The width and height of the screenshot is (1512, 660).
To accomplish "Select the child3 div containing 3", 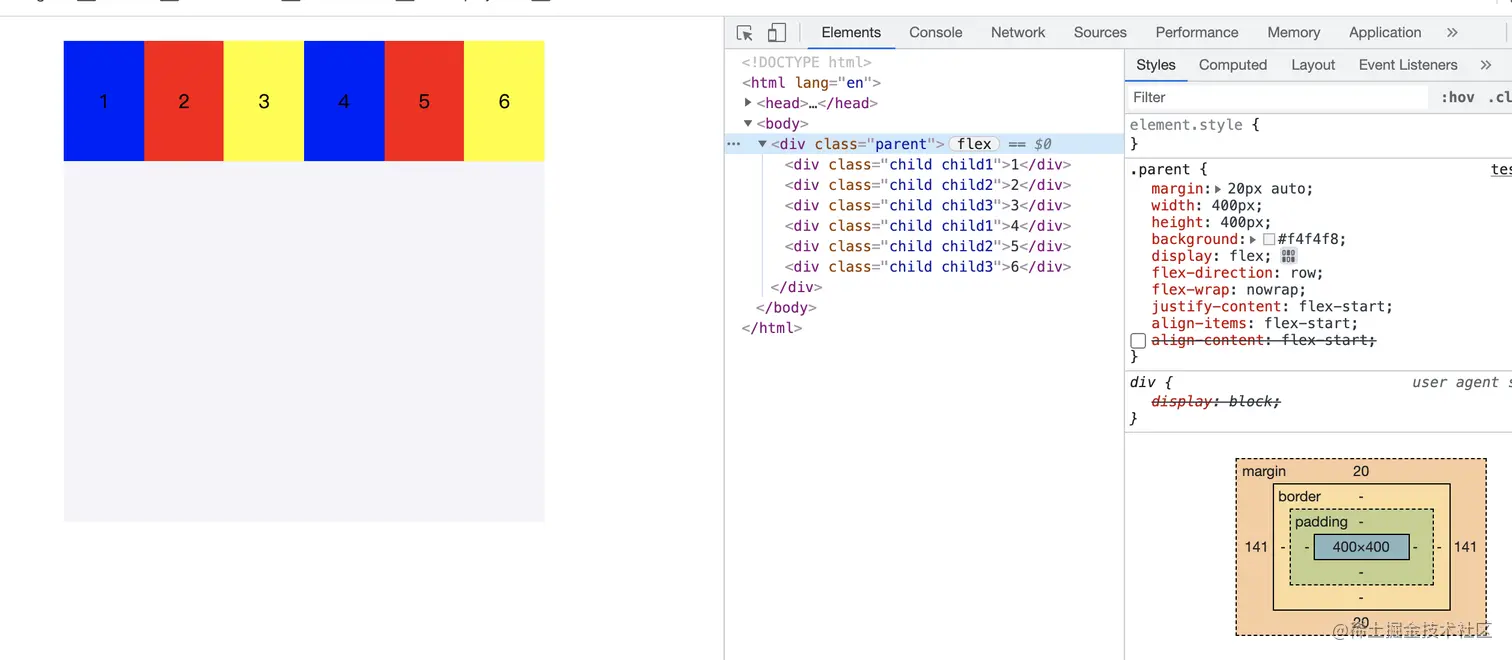I will click(x=928, y=205).
